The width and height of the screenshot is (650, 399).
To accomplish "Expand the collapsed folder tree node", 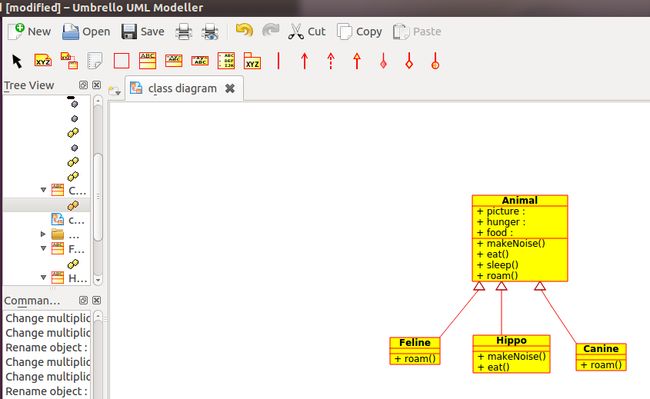I will tap(43, 234).
